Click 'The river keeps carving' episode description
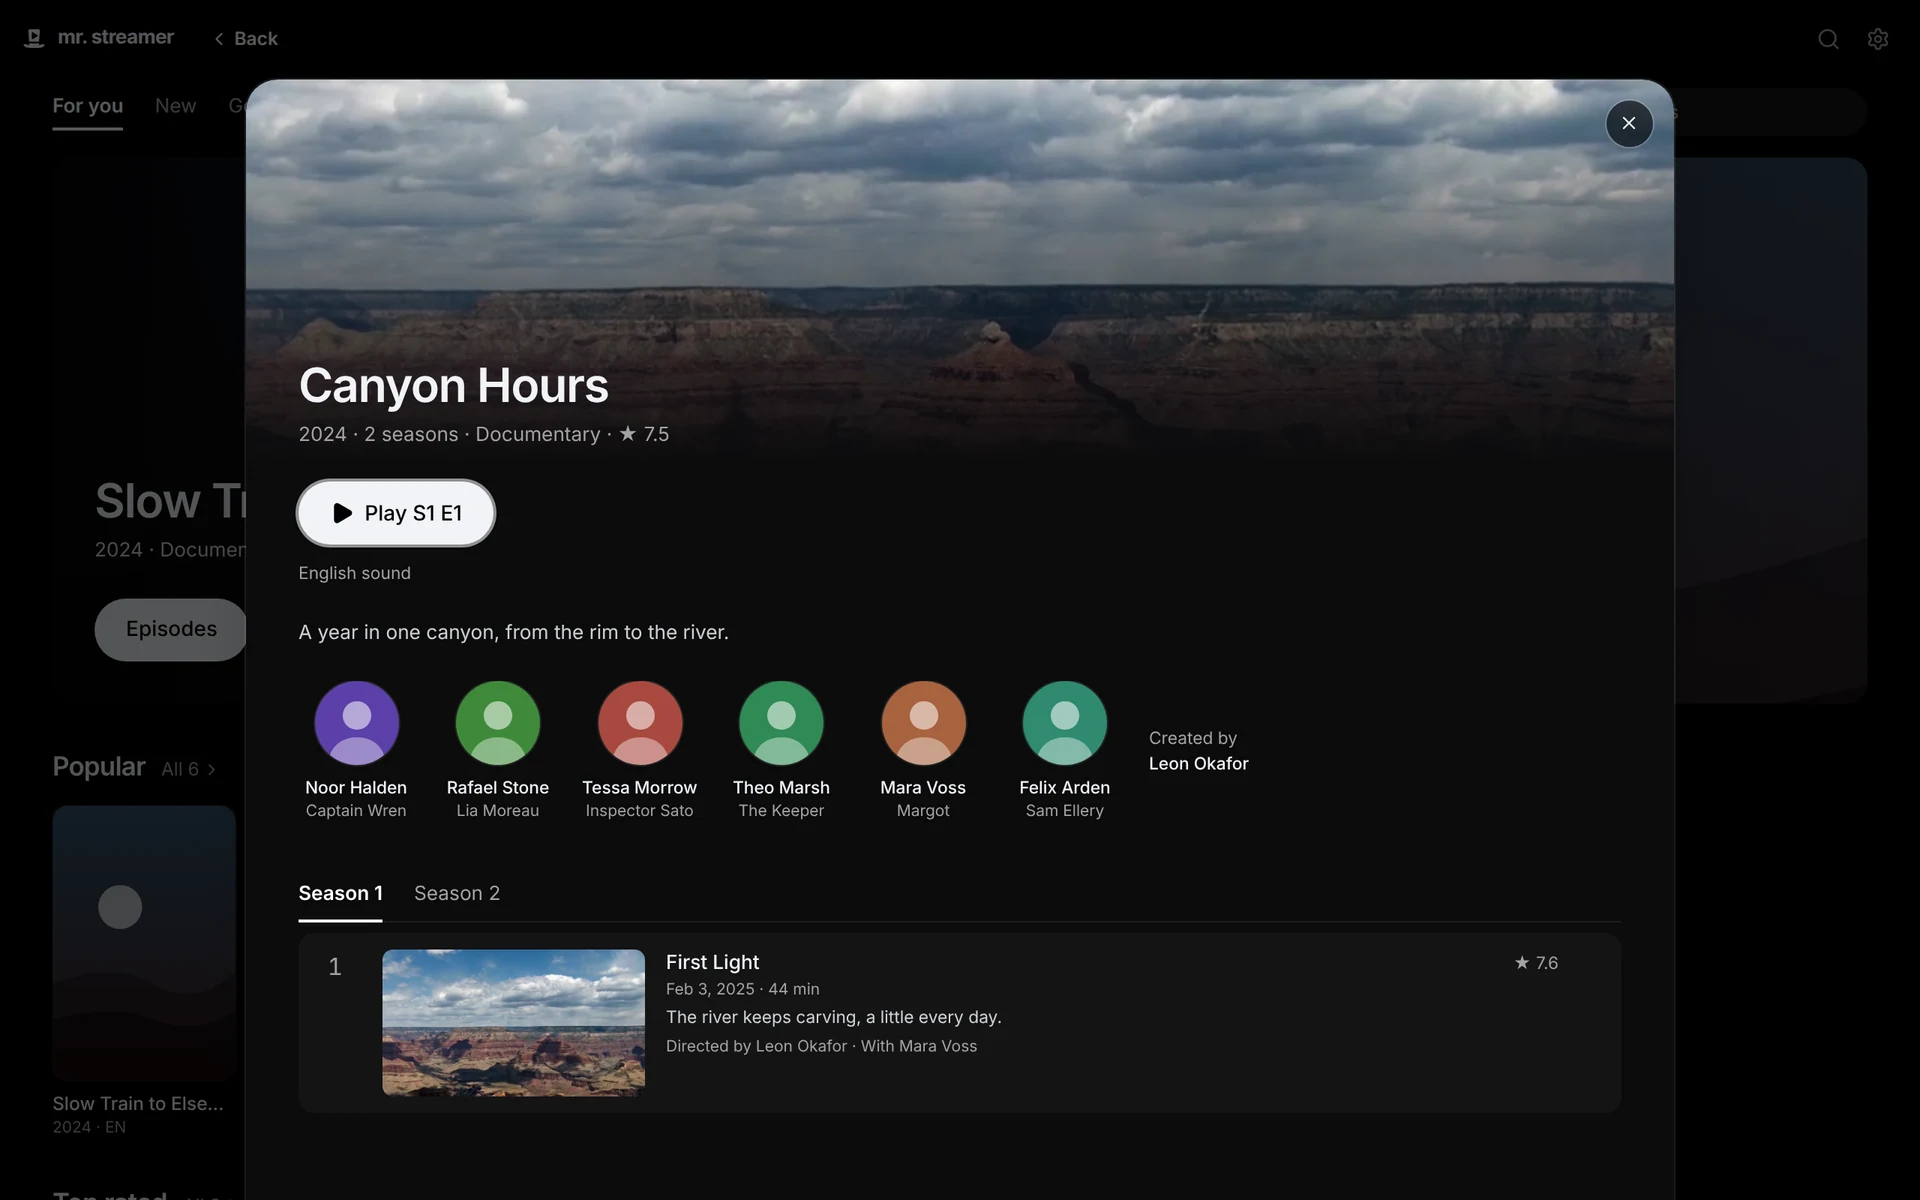 click(x=833, y=1017)
